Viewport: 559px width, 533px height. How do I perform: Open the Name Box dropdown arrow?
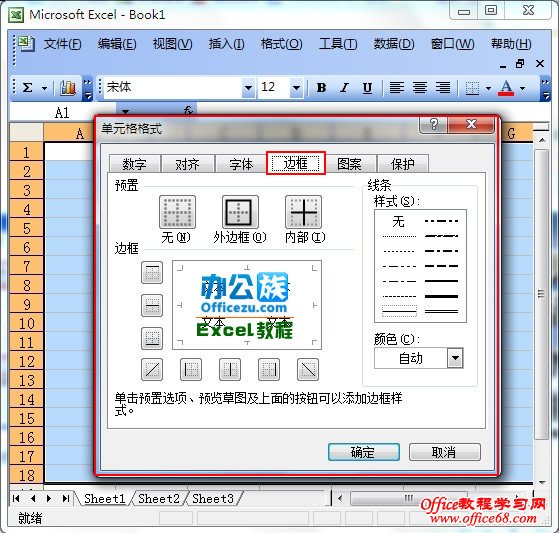(125, 112)
